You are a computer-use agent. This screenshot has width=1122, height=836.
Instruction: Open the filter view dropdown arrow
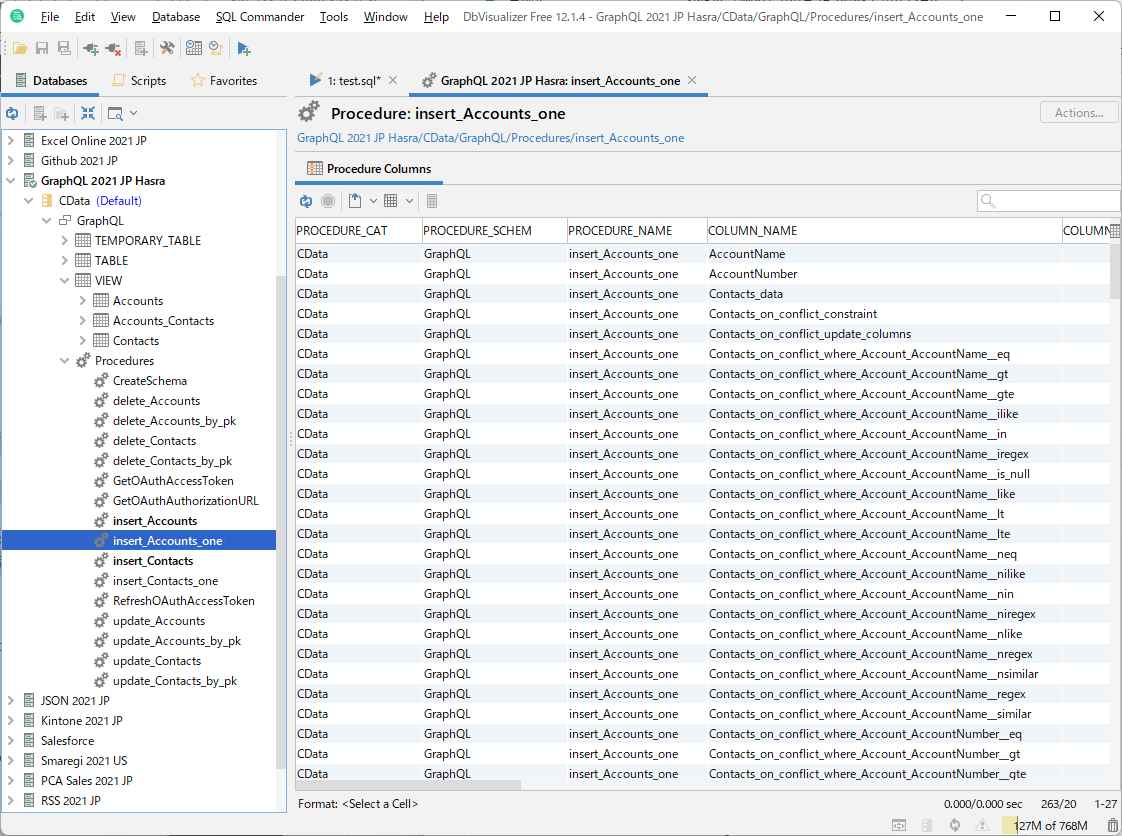[134, 113]
